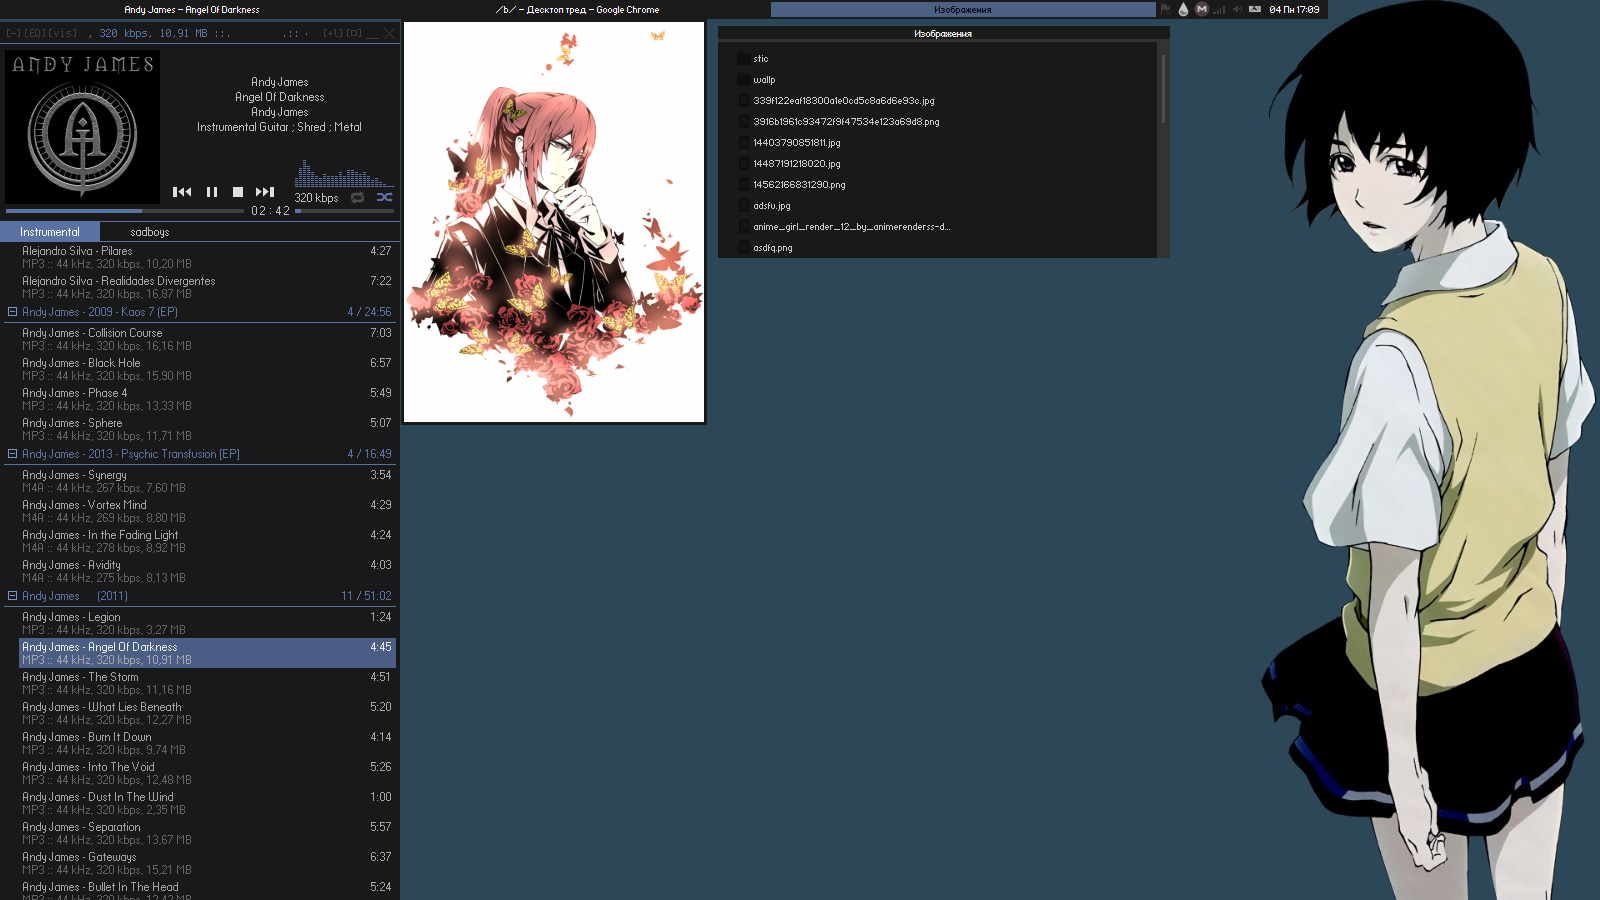Adjust the player volume slider
This screenshot has width=1600, height=900.
coord(345,211)
